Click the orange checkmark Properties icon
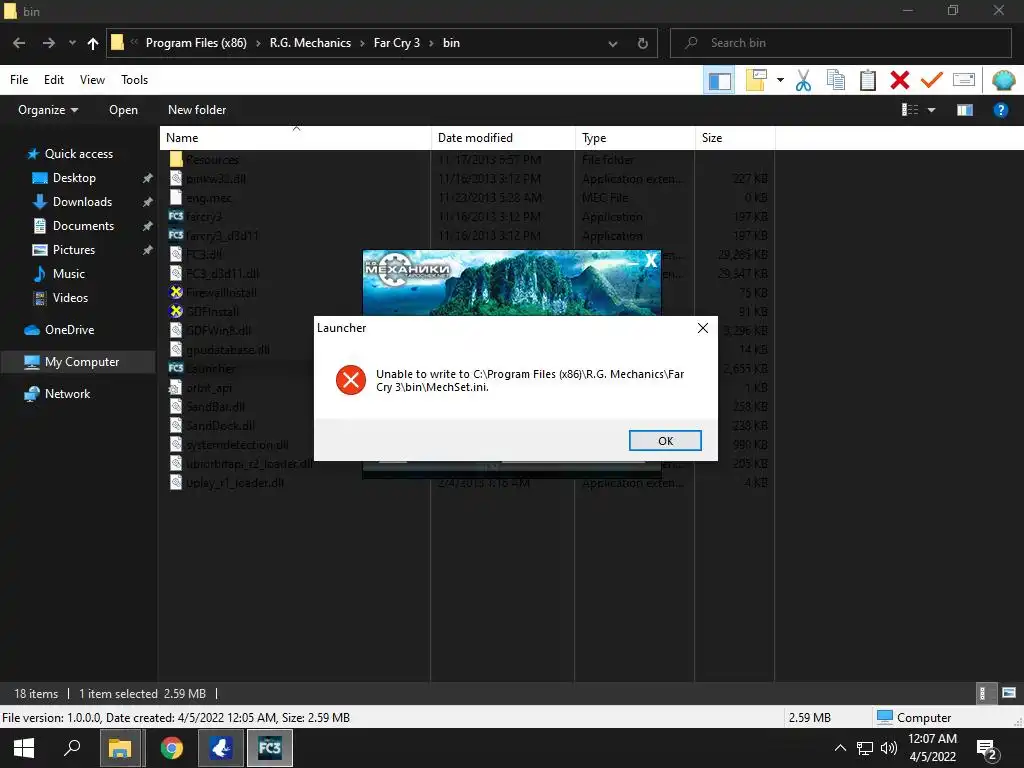This screenshot has width=1024, height=768. tap(932, 80)
